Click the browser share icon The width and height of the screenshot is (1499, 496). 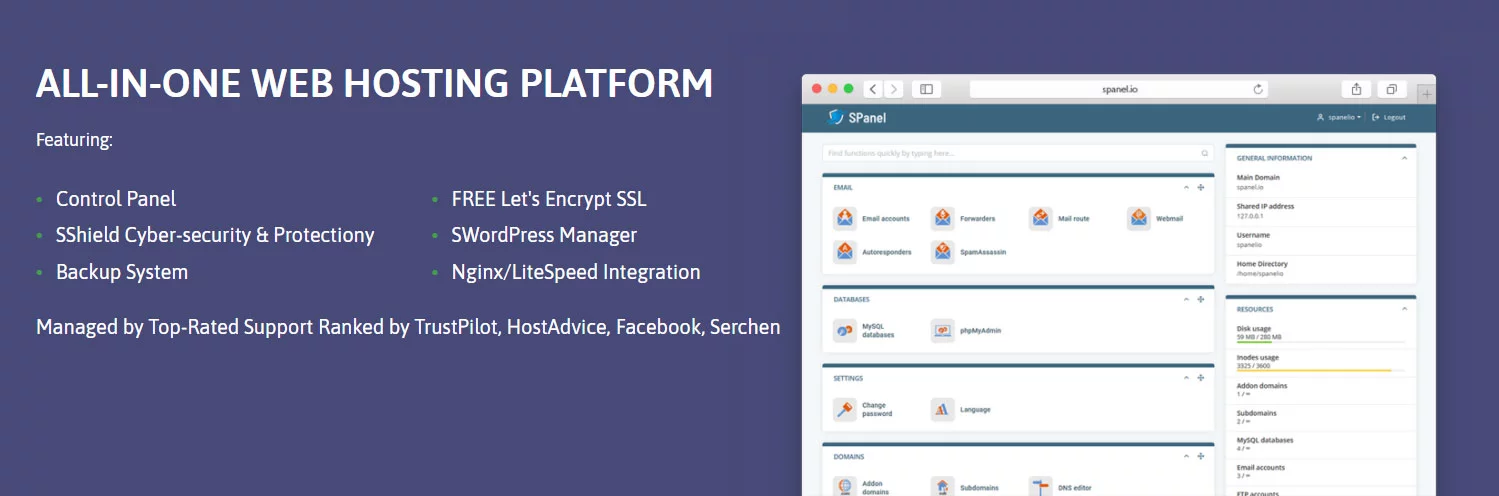[1356, 89]
